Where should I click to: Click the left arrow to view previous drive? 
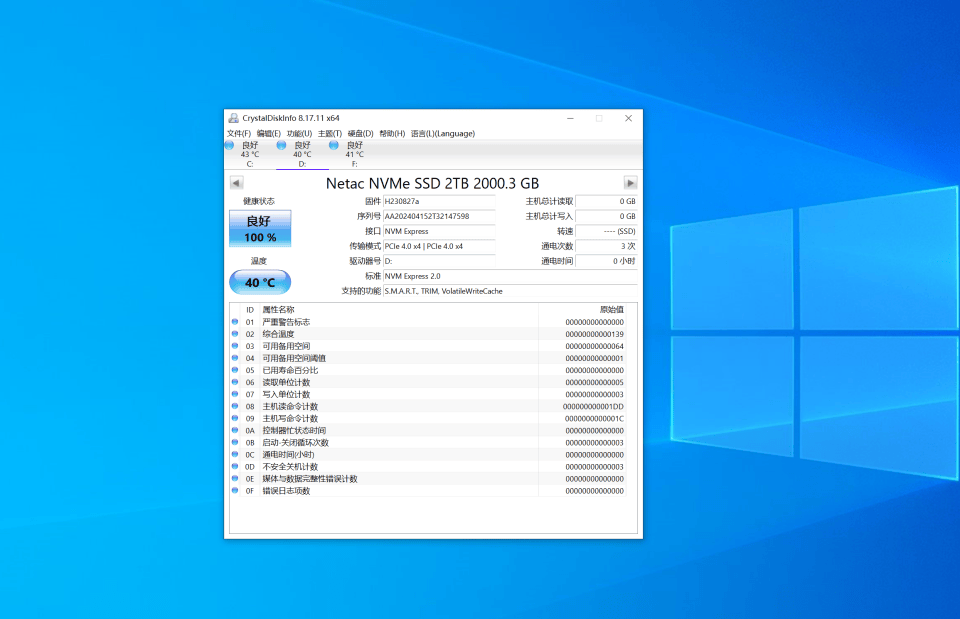[236, 183]
